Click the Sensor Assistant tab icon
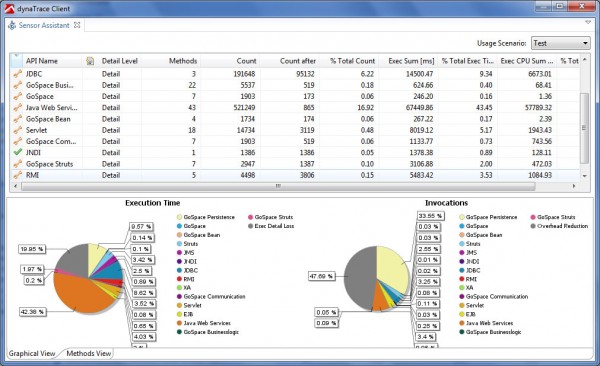 click(x=12, y=25)
